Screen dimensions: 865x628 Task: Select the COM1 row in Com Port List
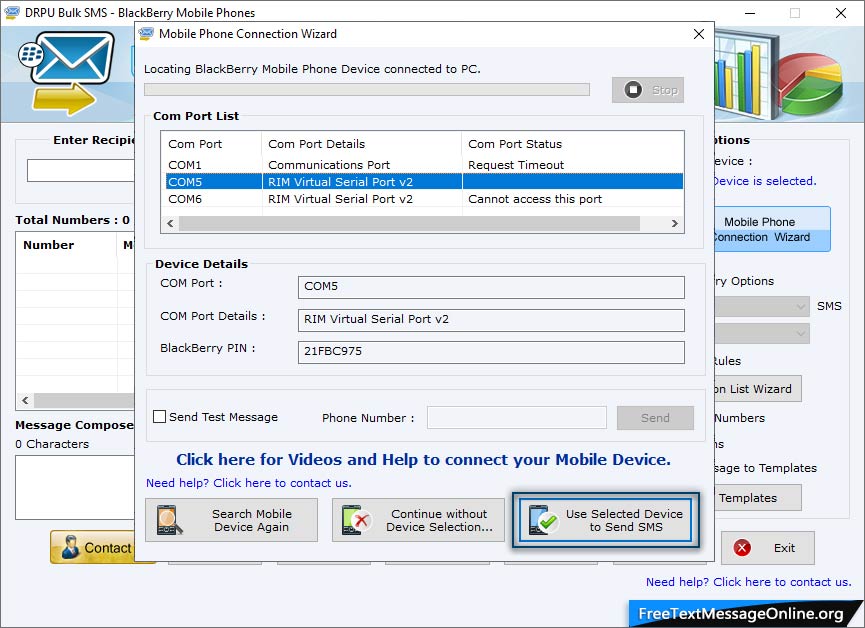pyautogui.click(x=424, y=164)
